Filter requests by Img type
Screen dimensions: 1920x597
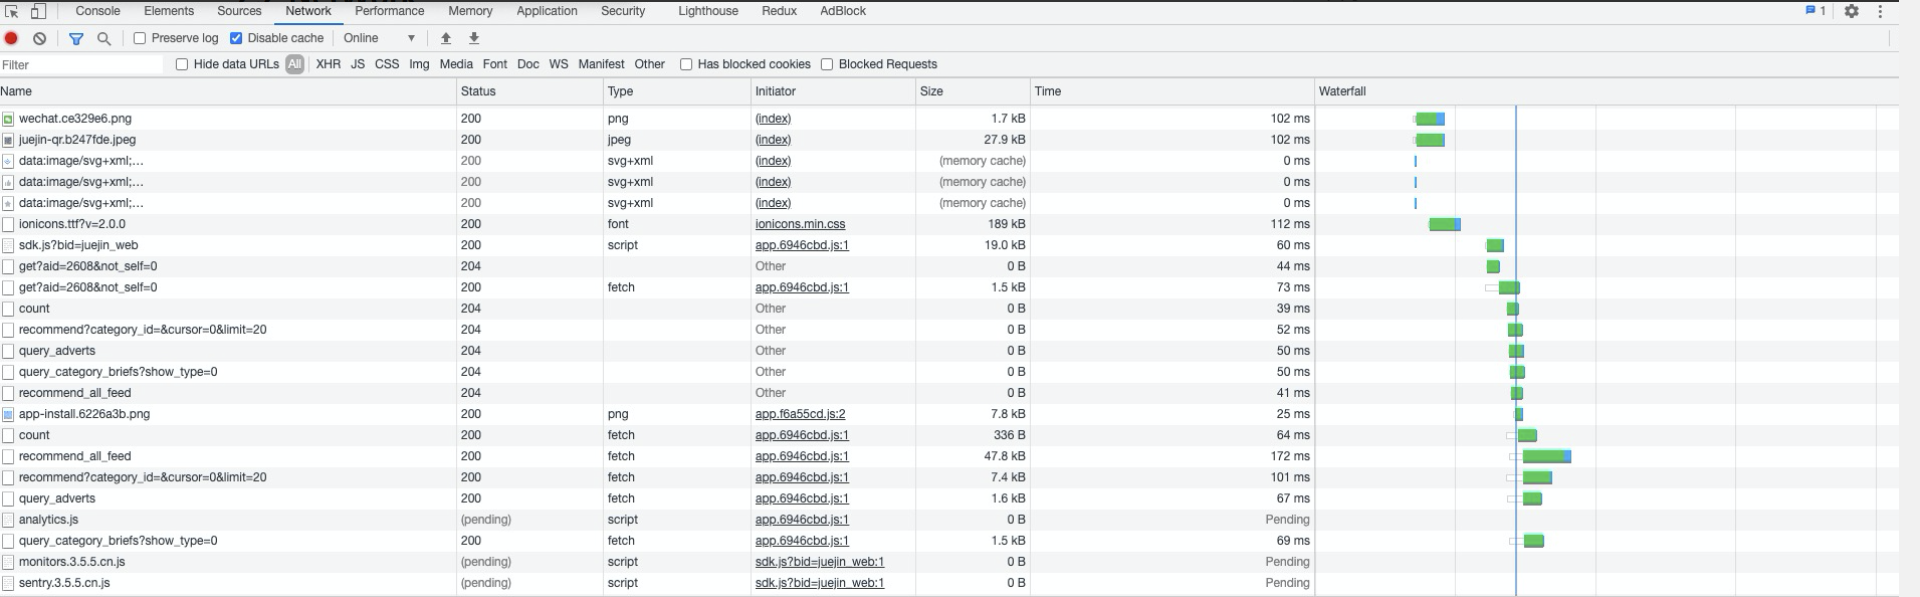[419, 64]
